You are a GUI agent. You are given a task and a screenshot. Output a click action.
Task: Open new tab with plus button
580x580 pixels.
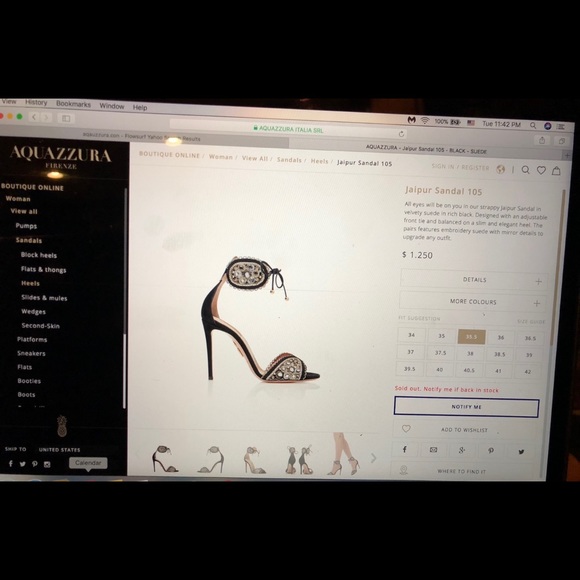coord(567,155)
